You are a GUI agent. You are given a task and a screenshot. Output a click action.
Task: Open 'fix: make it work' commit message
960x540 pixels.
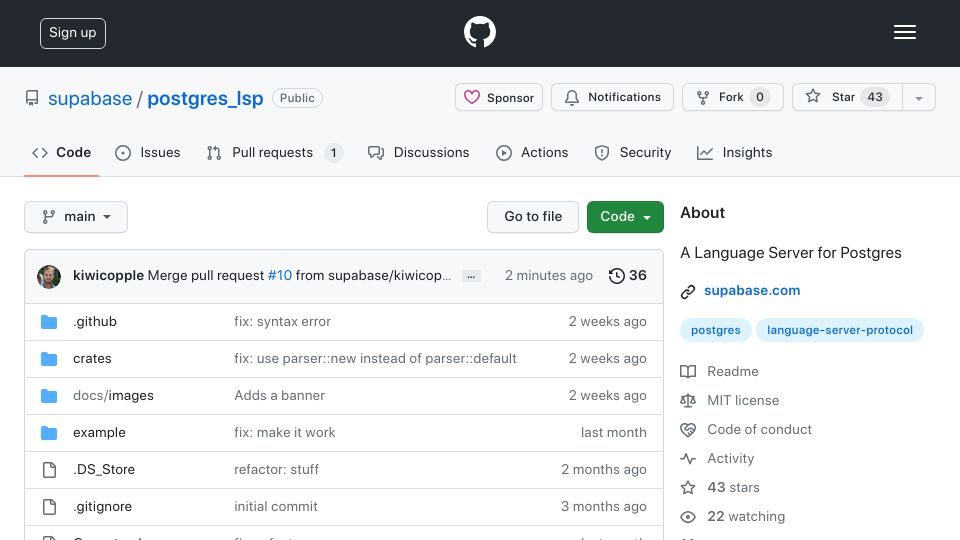coord(285,433)
